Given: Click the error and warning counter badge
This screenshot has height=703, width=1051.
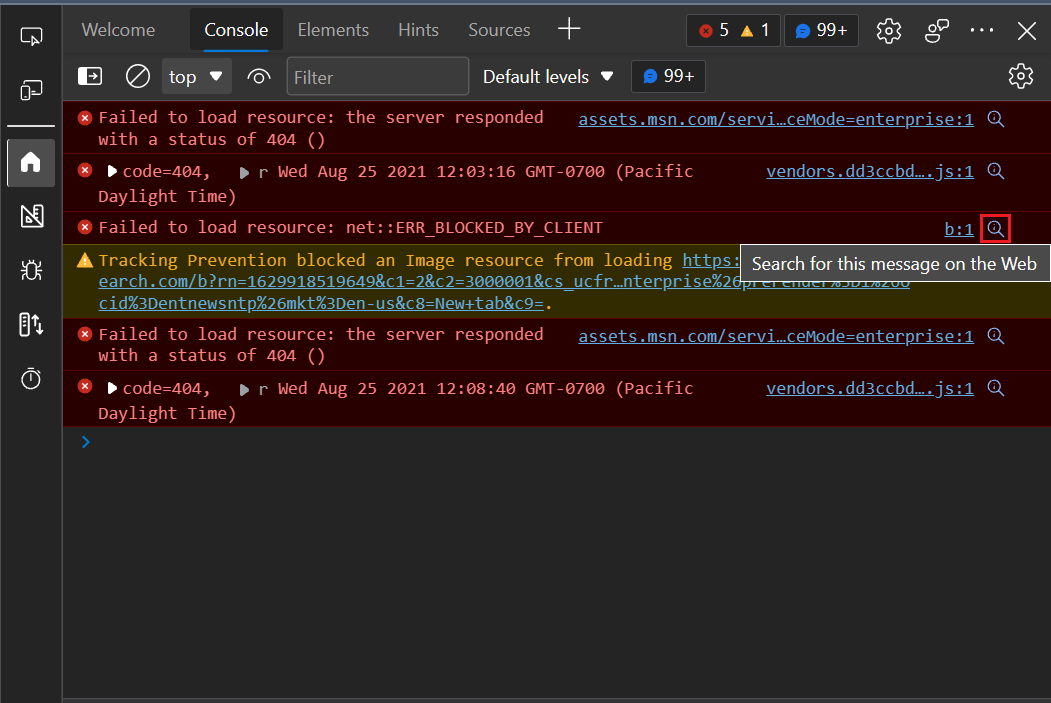Looking at the screenshot, I should tap(733, 30).
